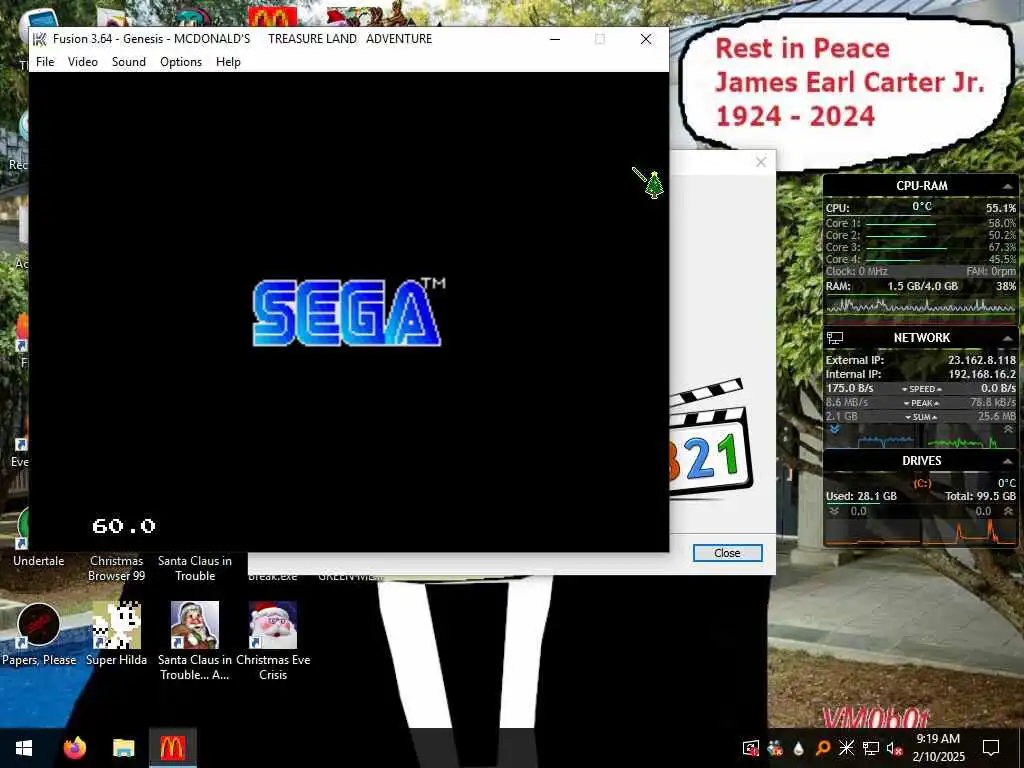Click the network monitor icon beside NETWORK
This screenshot has height=768, width=1024.
pyautogui.click(x=835, y=338)
